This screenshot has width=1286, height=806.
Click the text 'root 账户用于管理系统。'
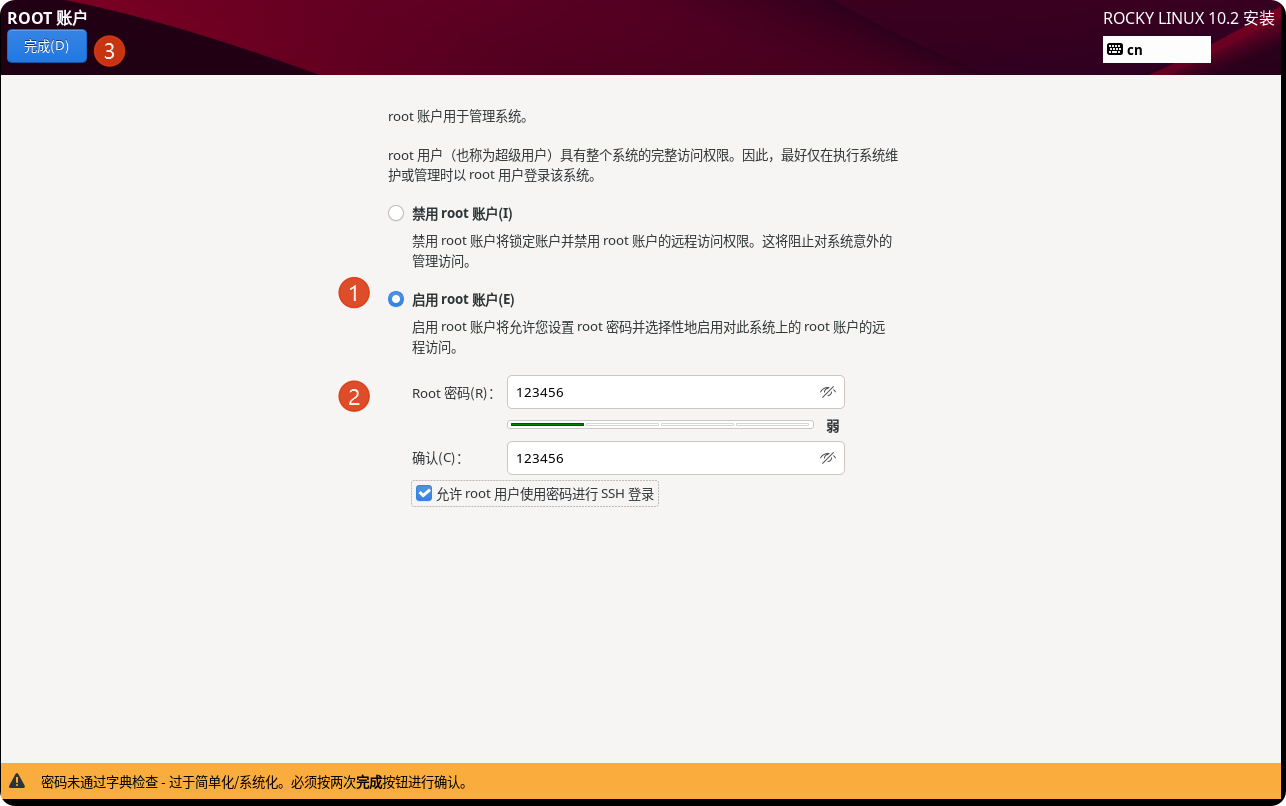pyautogui.click(x=458, y=117)
